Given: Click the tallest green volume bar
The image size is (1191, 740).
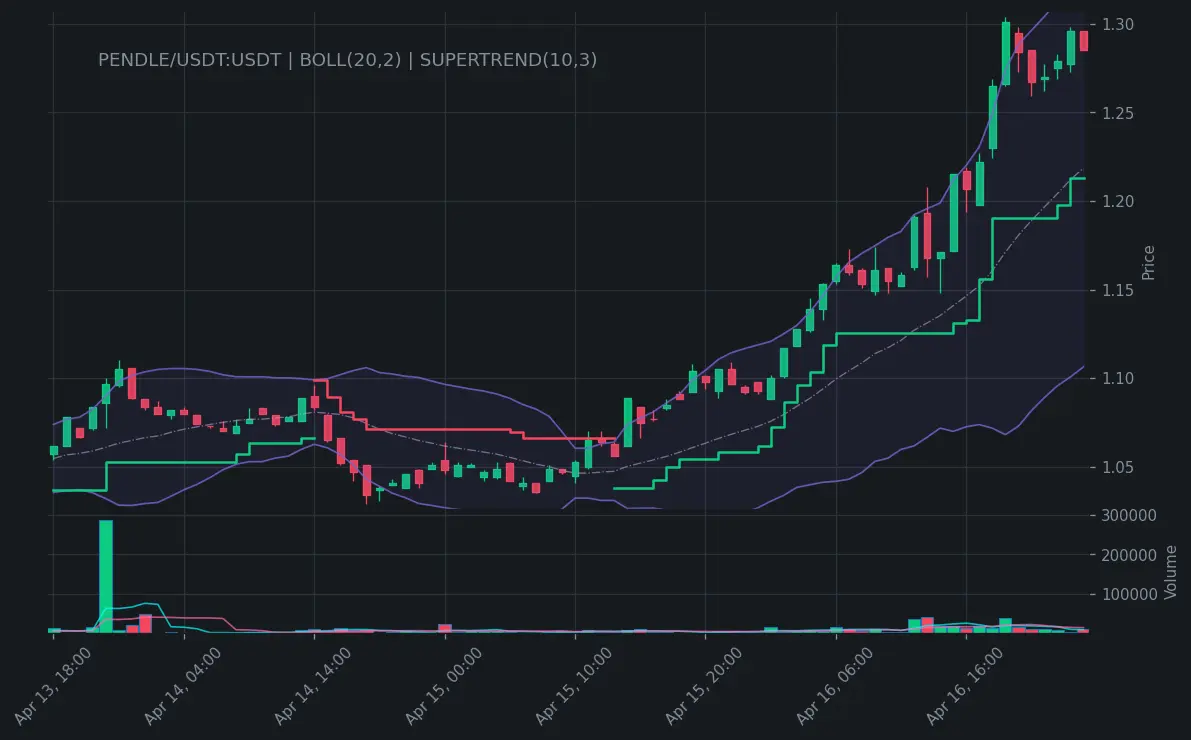Looking at the screenshot, I should pyautogui.click(x=106, y=576).
